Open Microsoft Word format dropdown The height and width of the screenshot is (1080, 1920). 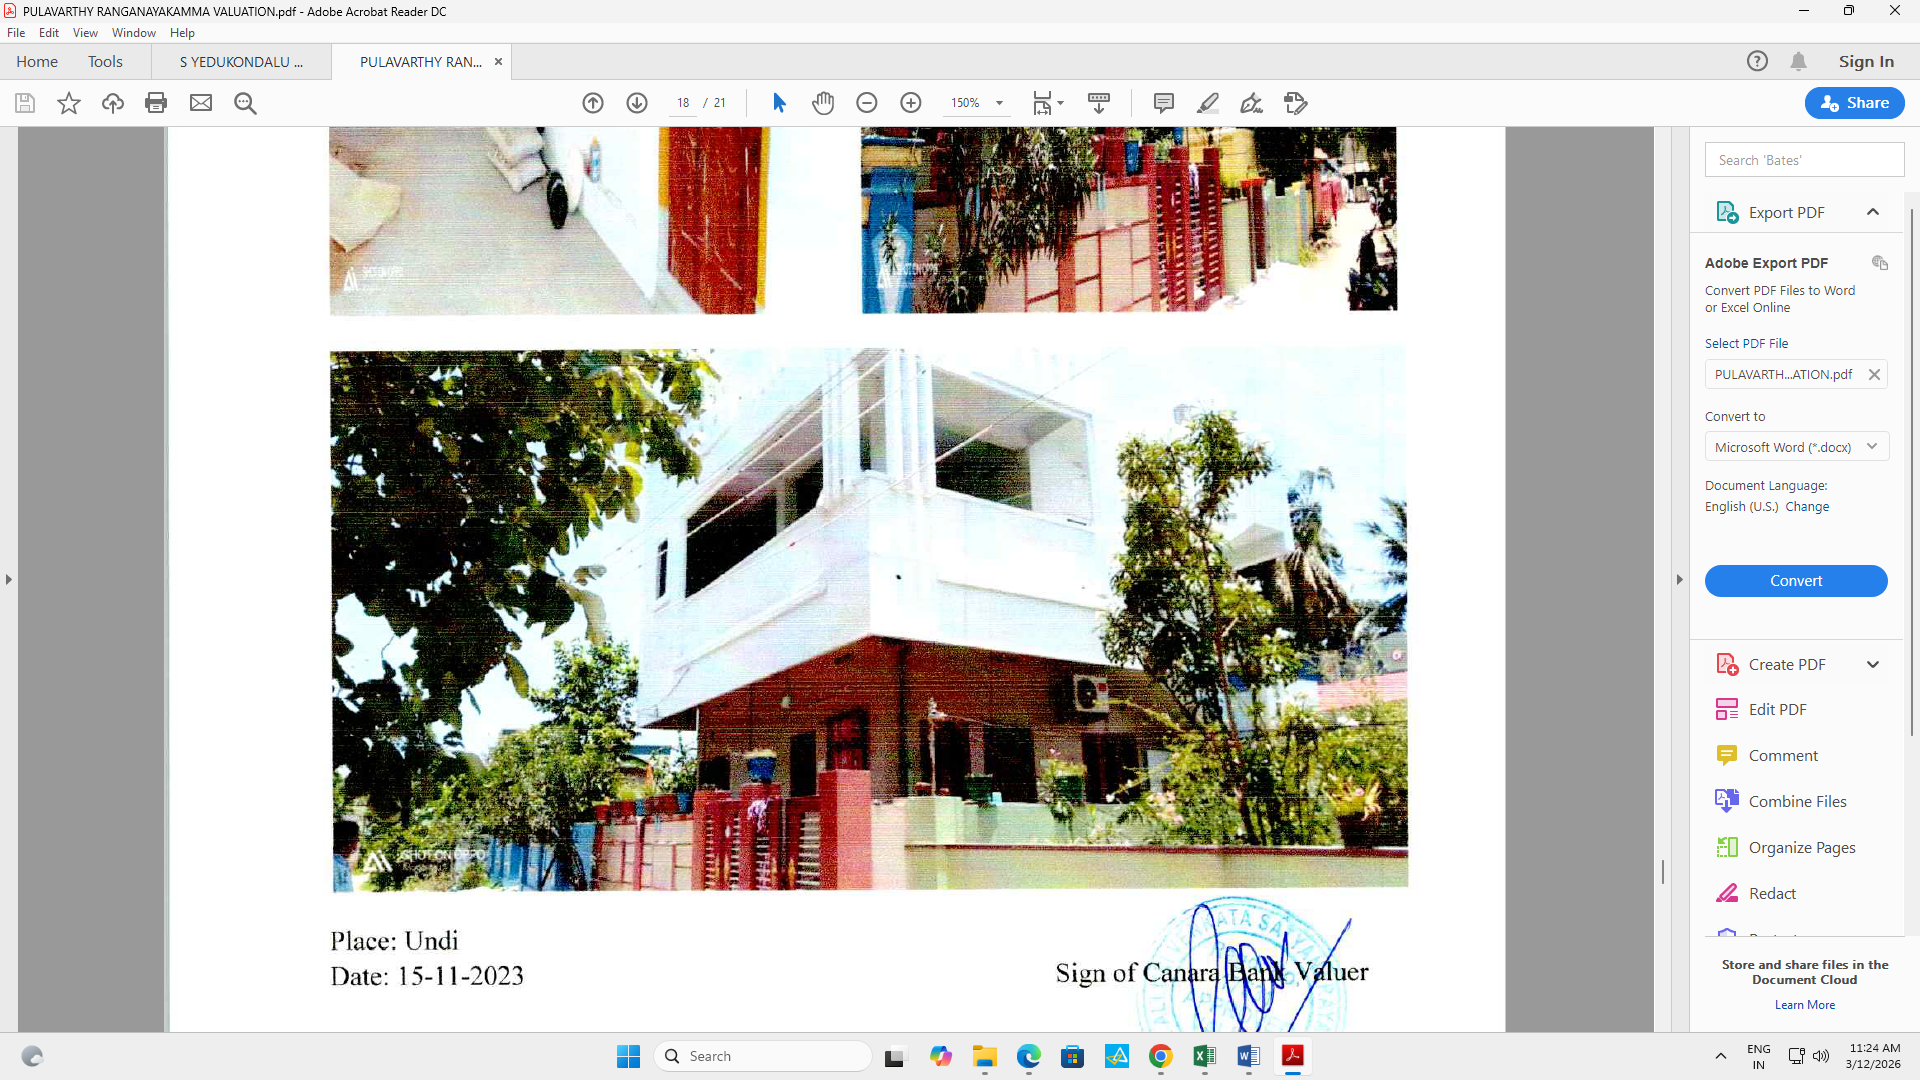[1796, 447]
